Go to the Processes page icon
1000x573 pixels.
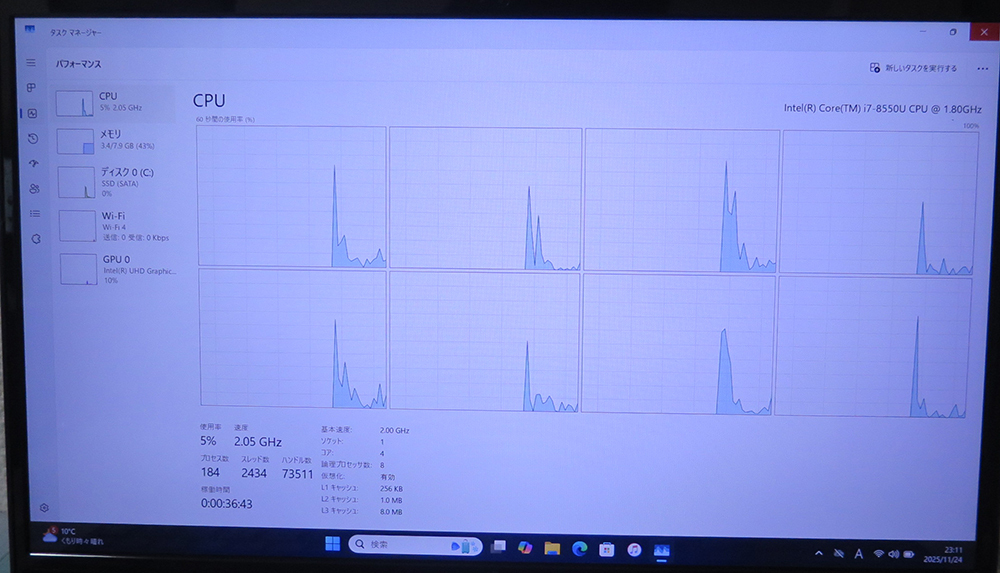click(x=31, y=87)
